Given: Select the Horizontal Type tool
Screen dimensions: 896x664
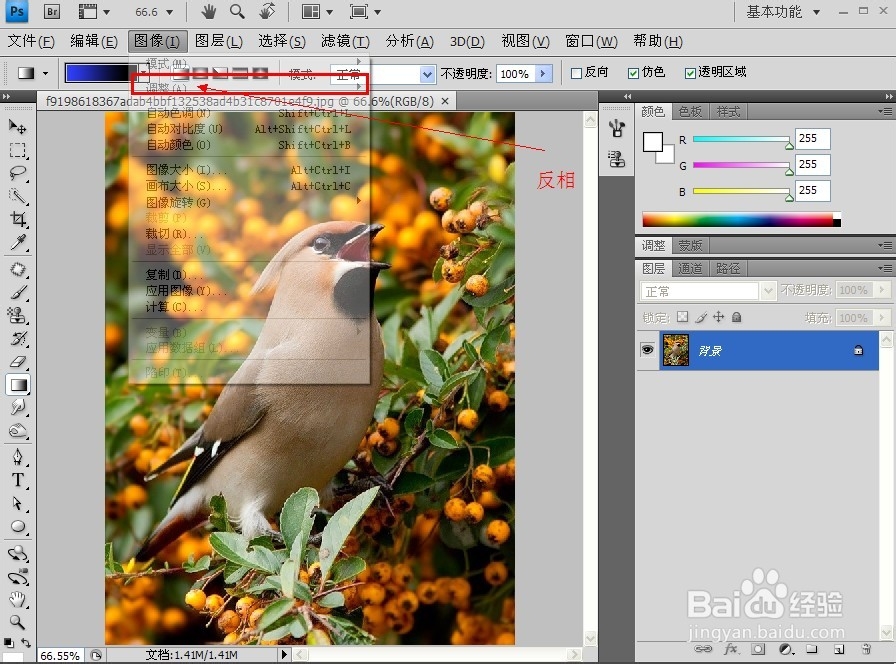Looking at the screenshot, I should (18, 480).
